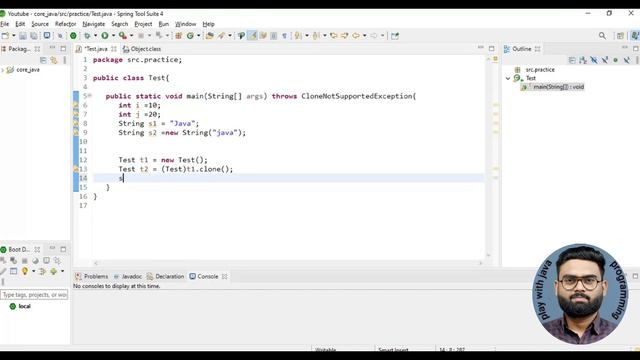Click the Save All toolbar icon
This screenshot has height=360, width=640.
pyautogui.click(x=34, y=36)
